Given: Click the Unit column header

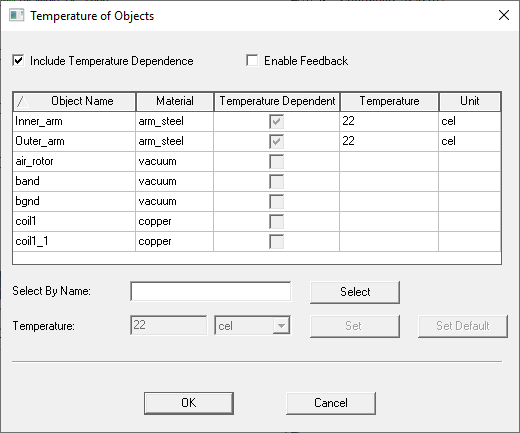Looking at the screenshot, I should (x=470, y=101).
